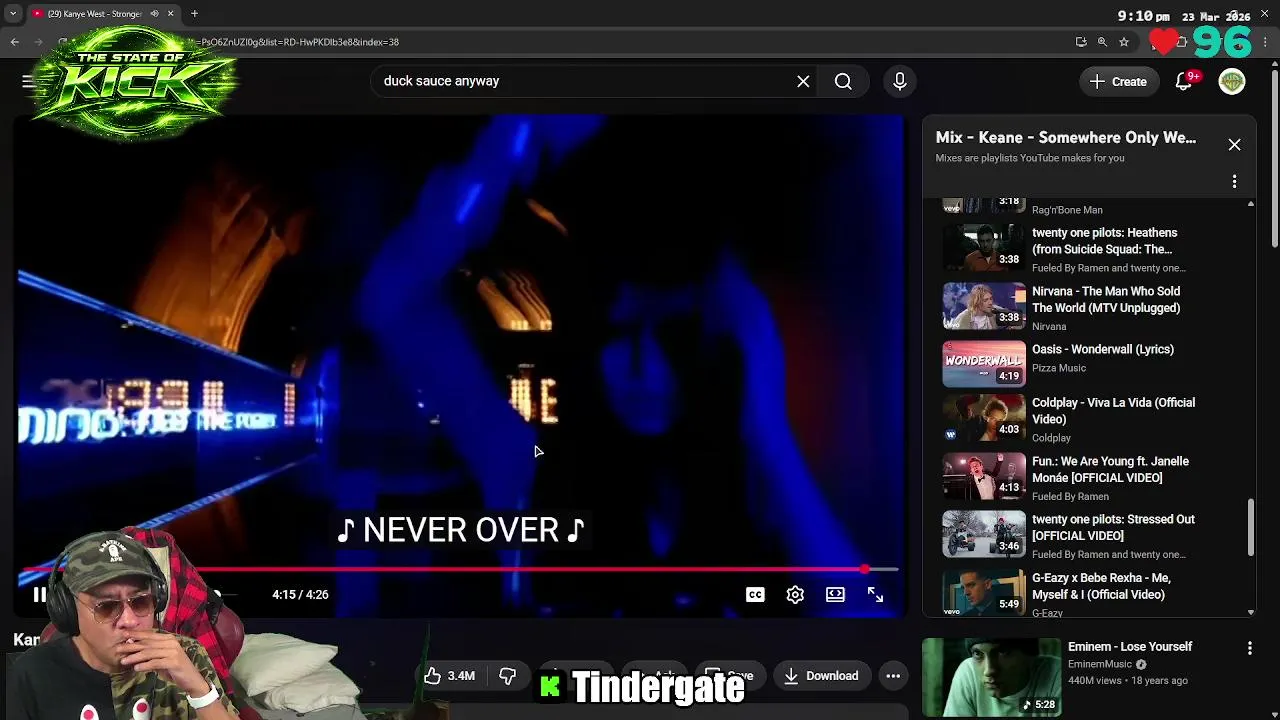Screen dimensions: 1280x720
Task: Click the Eminem Lose Yourself thumbnail
Action: pos(991,678)
